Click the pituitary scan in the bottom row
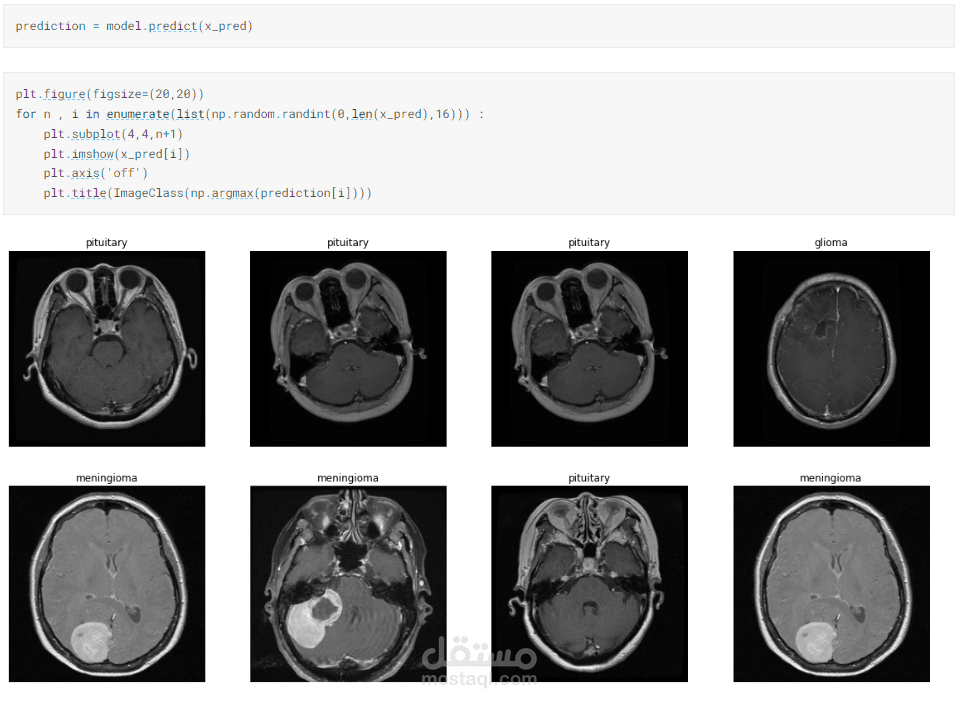The height and width of the screenshot is (703, 959). [x=588, y=583]
